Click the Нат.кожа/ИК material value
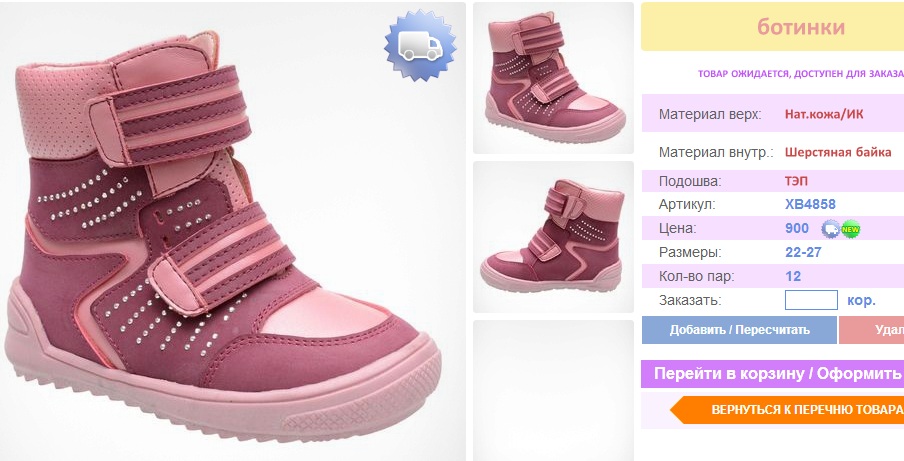Screen dimensions: 904x461 [824, 114]
